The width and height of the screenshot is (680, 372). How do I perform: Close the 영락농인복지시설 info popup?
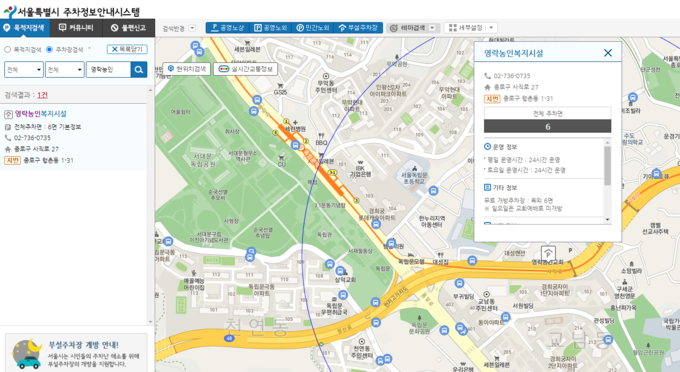point(608,53)
